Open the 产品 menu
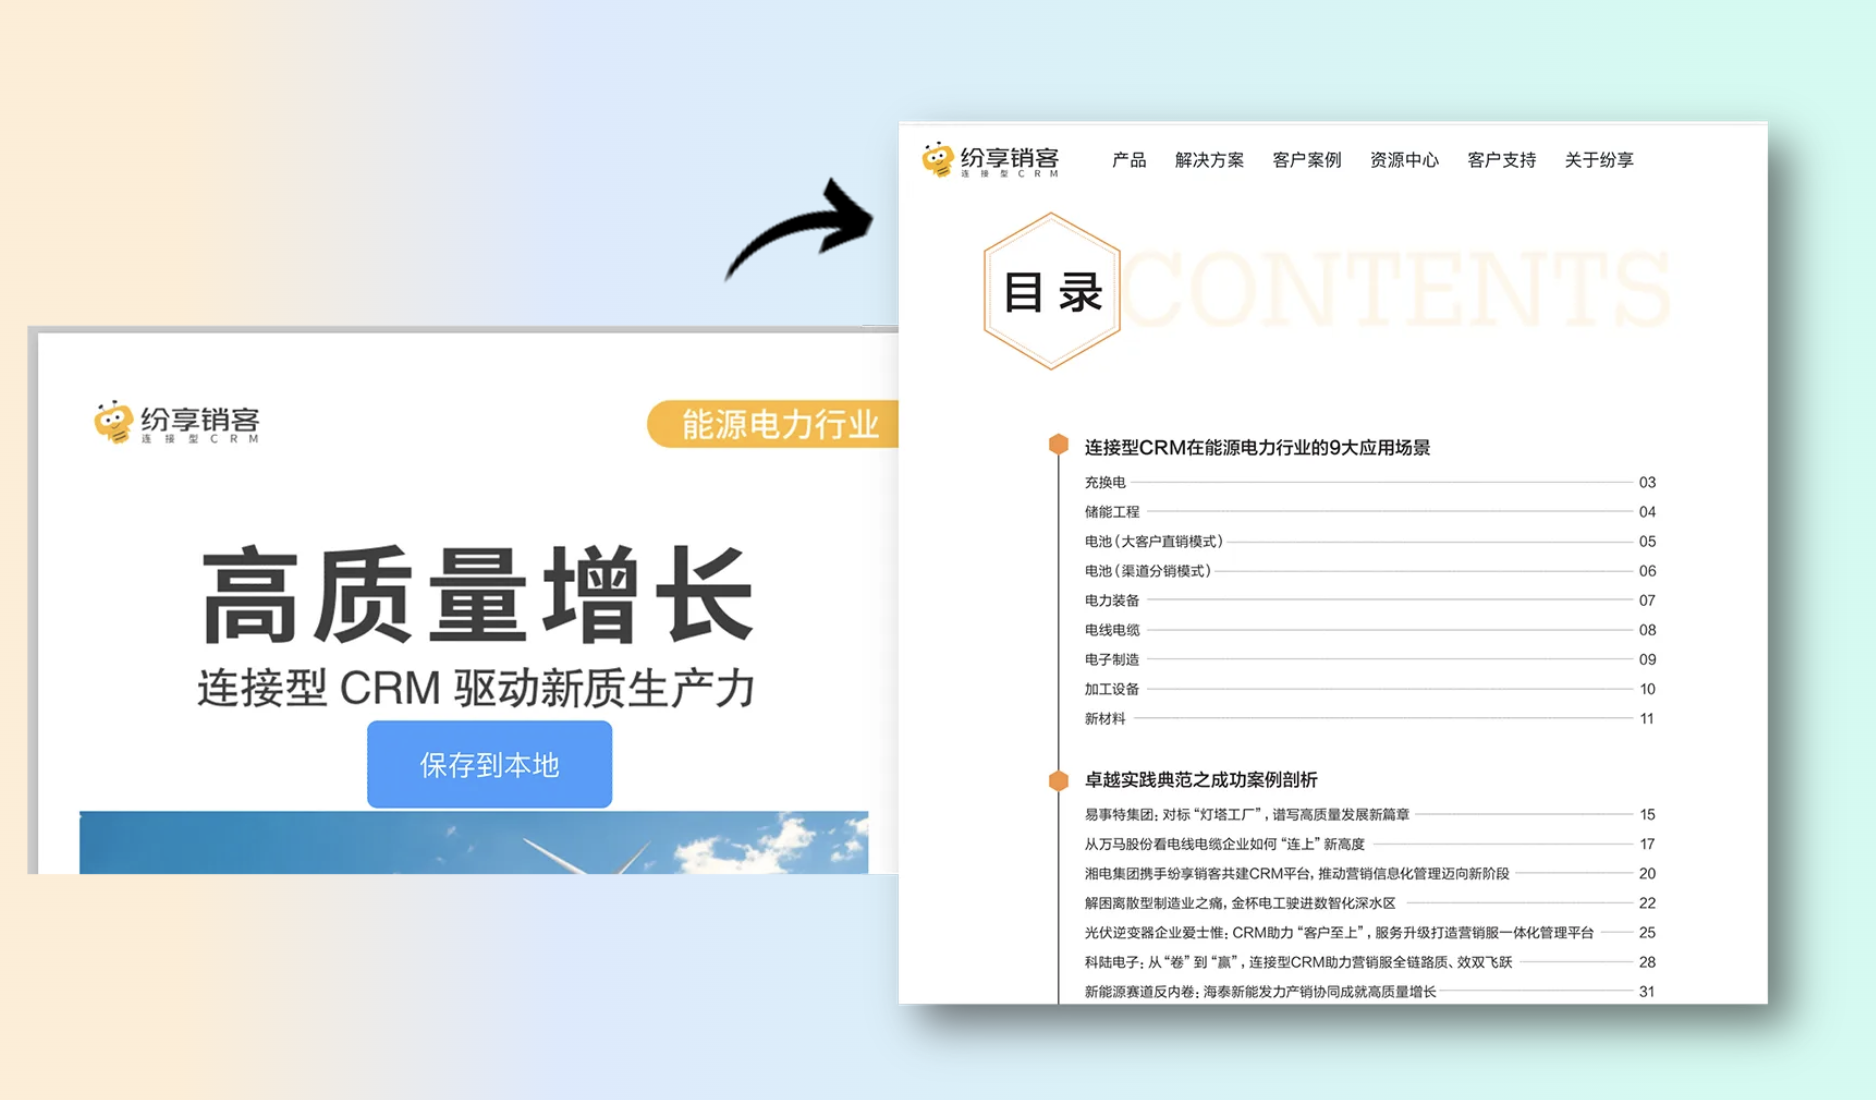Screen dimensions: 1876x1100 1129,160
